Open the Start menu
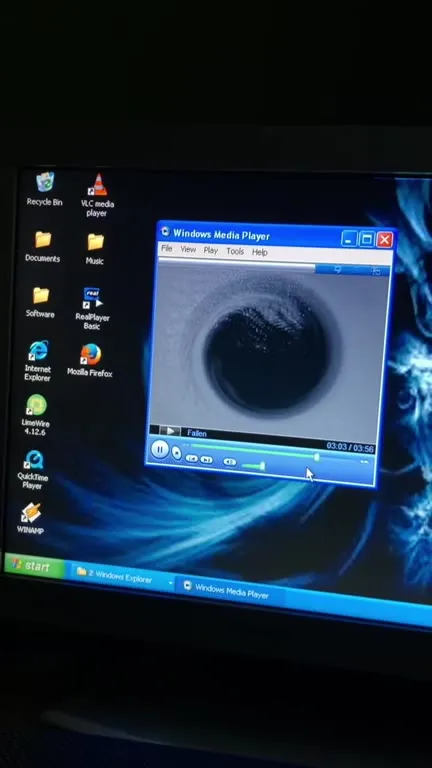The height and width of the screenshot is (768, 432). (x=33, y=566)
